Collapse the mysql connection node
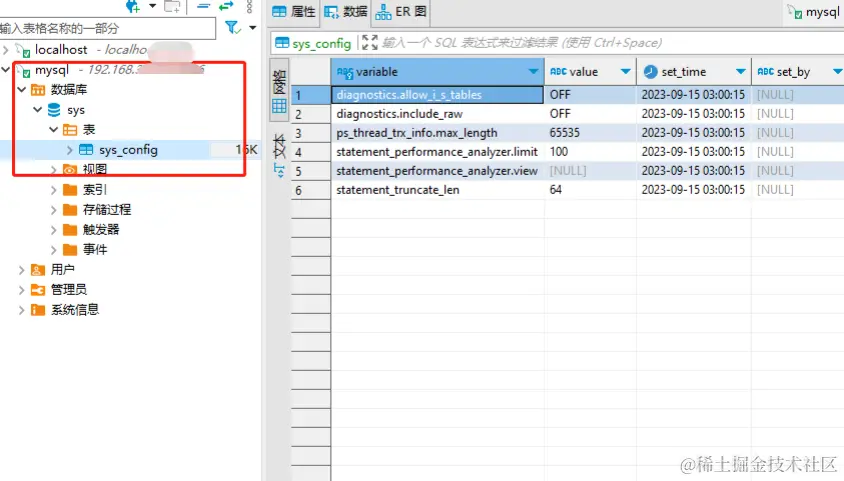The width and height of the screenshot is (844, 481). 6,69
